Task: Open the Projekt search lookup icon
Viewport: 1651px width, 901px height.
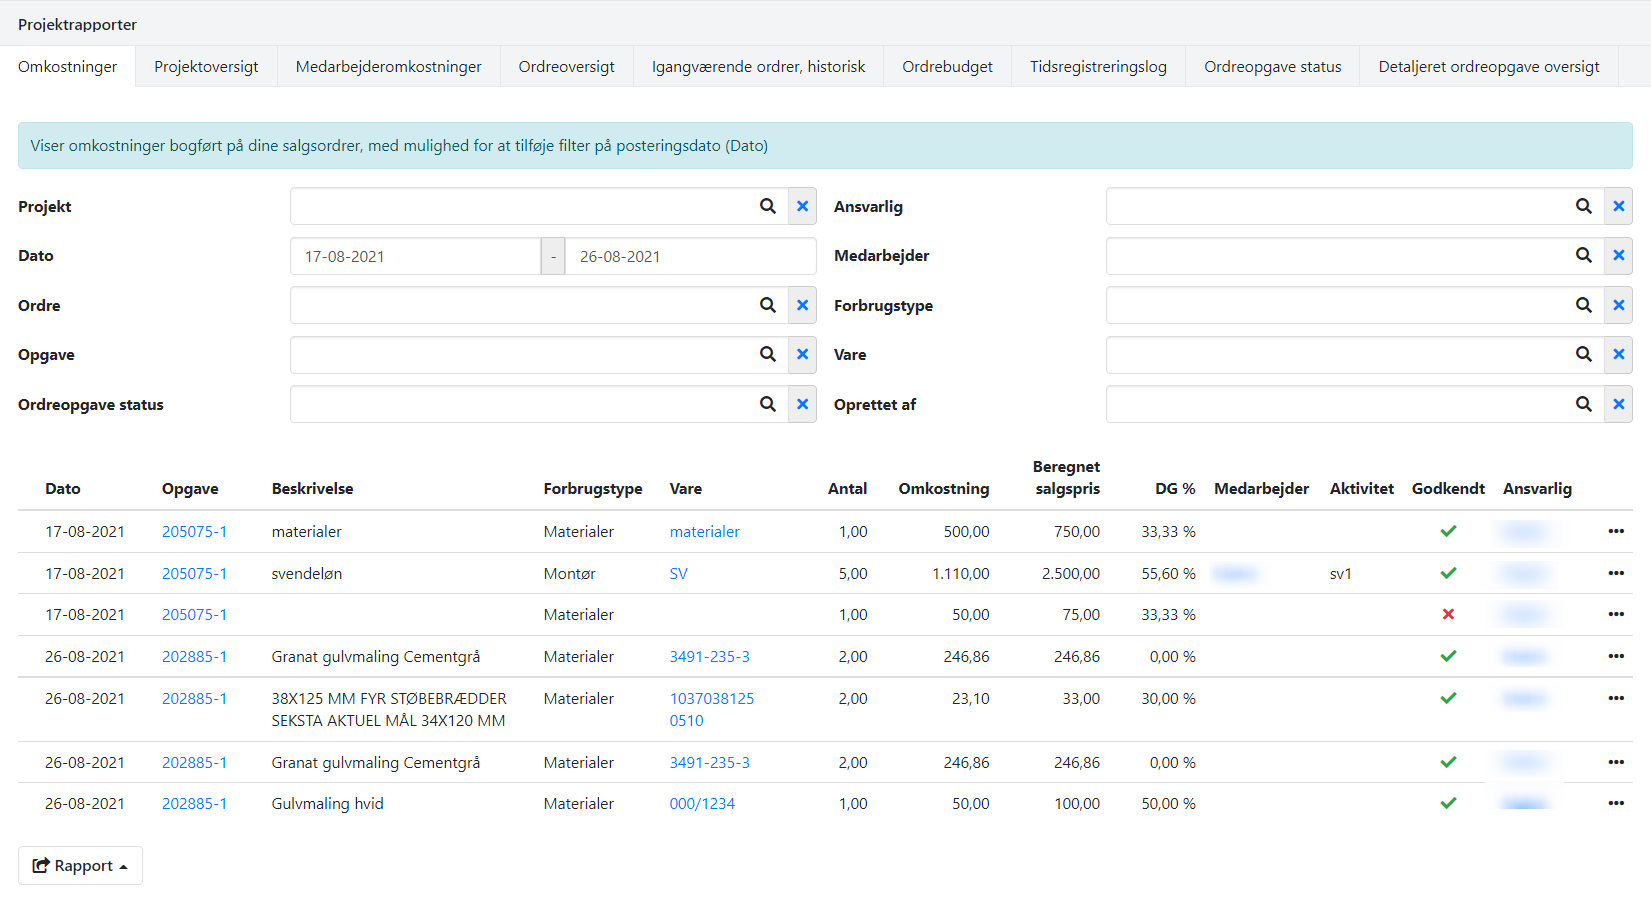Action: coord(767,206)
